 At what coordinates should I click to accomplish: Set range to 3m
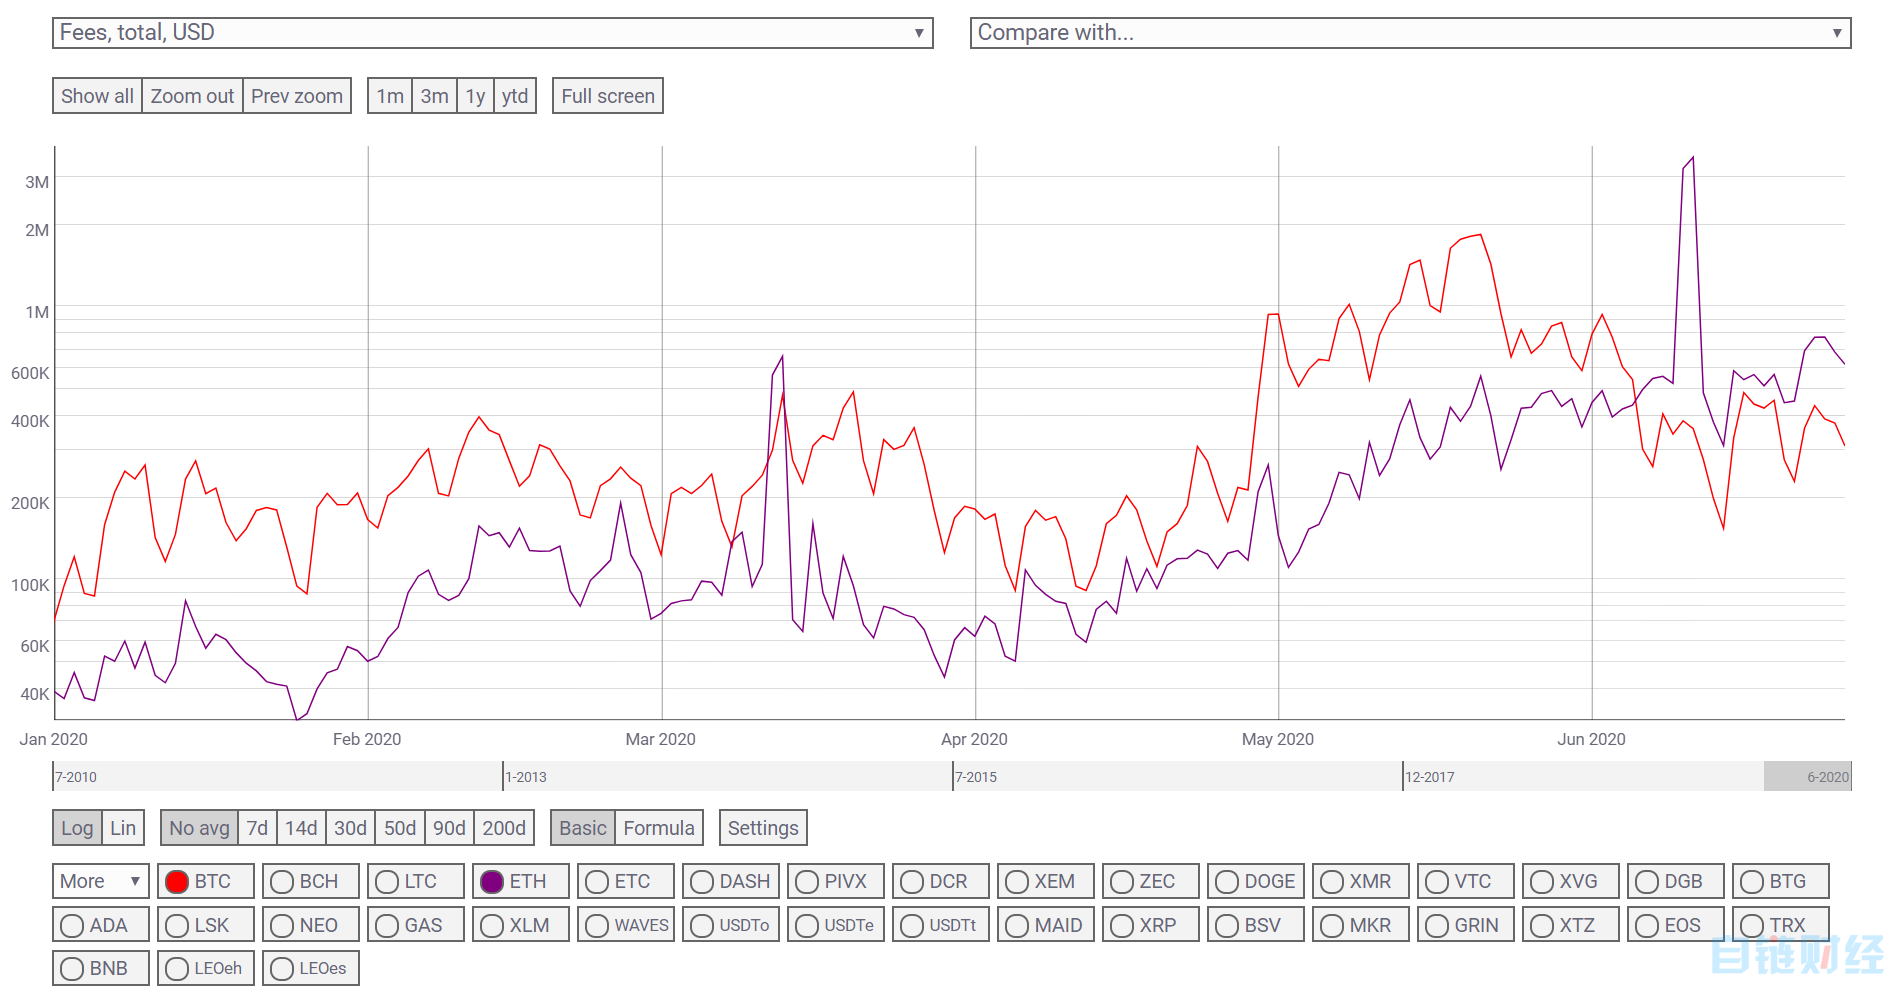(434, 96)
